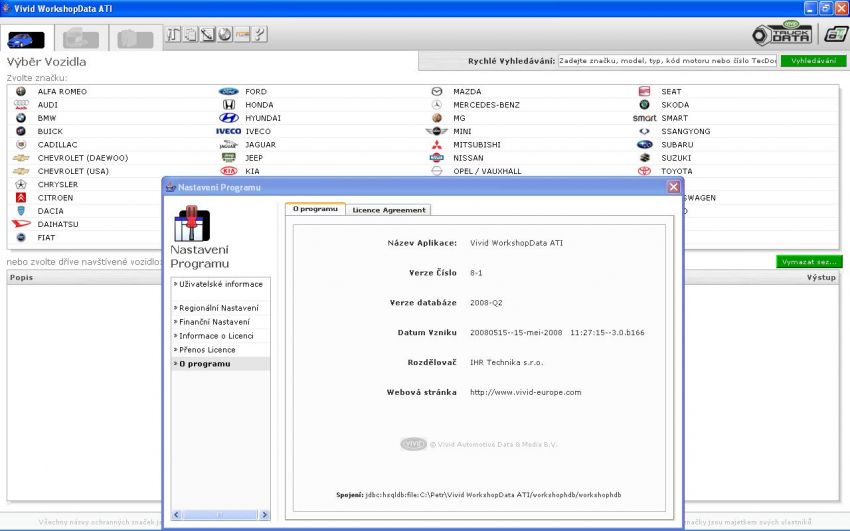Close the Nastavení Programu dialog
This screenshot has width=850, height=531.
[x=673, y=187]
